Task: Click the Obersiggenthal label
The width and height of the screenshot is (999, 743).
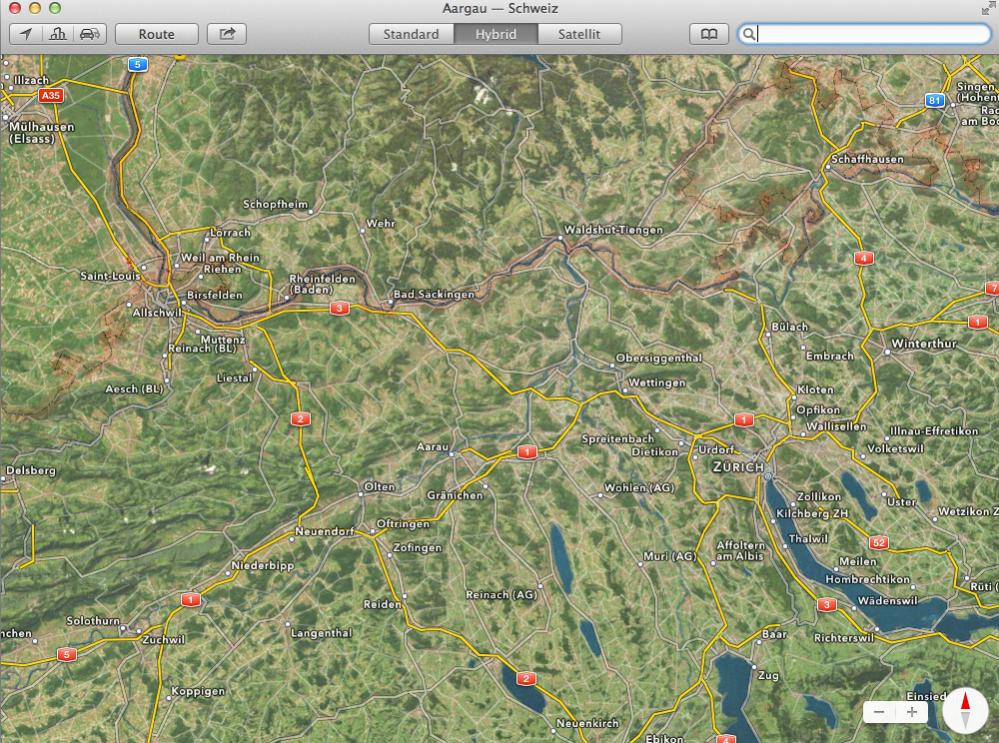Action: click(659, 358)
